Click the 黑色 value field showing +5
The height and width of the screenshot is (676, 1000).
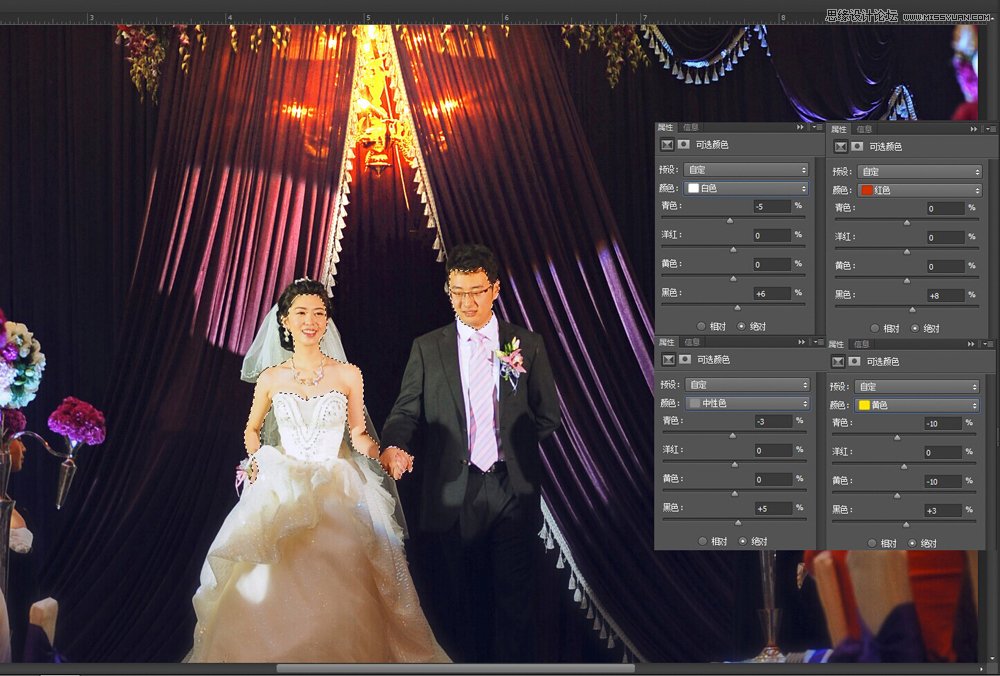coord(773,509)
